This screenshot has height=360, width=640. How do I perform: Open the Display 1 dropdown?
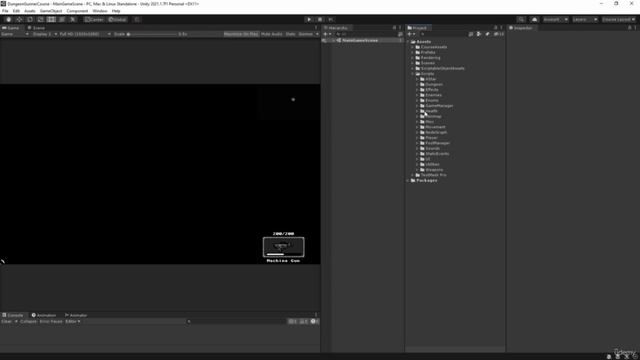tap(44, 34)
